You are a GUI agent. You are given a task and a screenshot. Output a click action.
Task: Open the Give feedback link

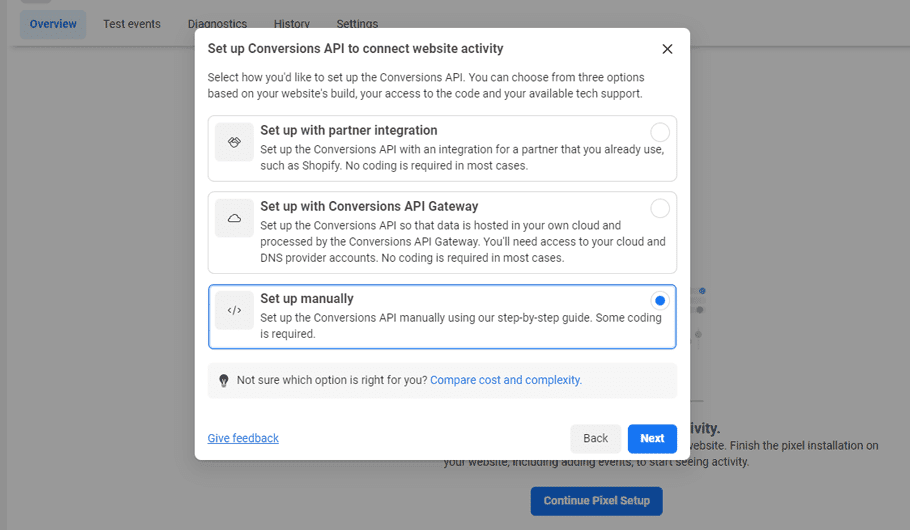[243, 438]
